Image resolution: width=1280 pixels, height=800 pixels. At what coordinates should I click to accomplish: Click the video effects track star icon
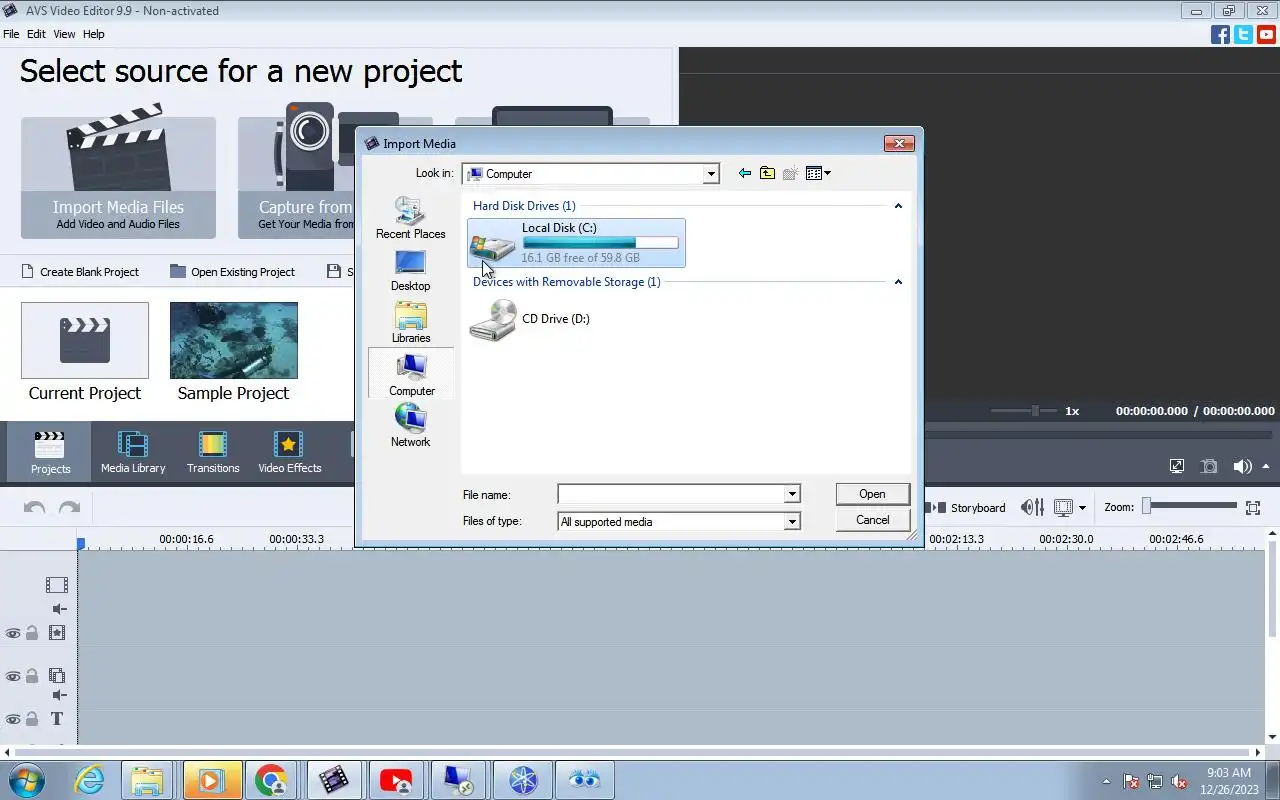click(57, 633)
